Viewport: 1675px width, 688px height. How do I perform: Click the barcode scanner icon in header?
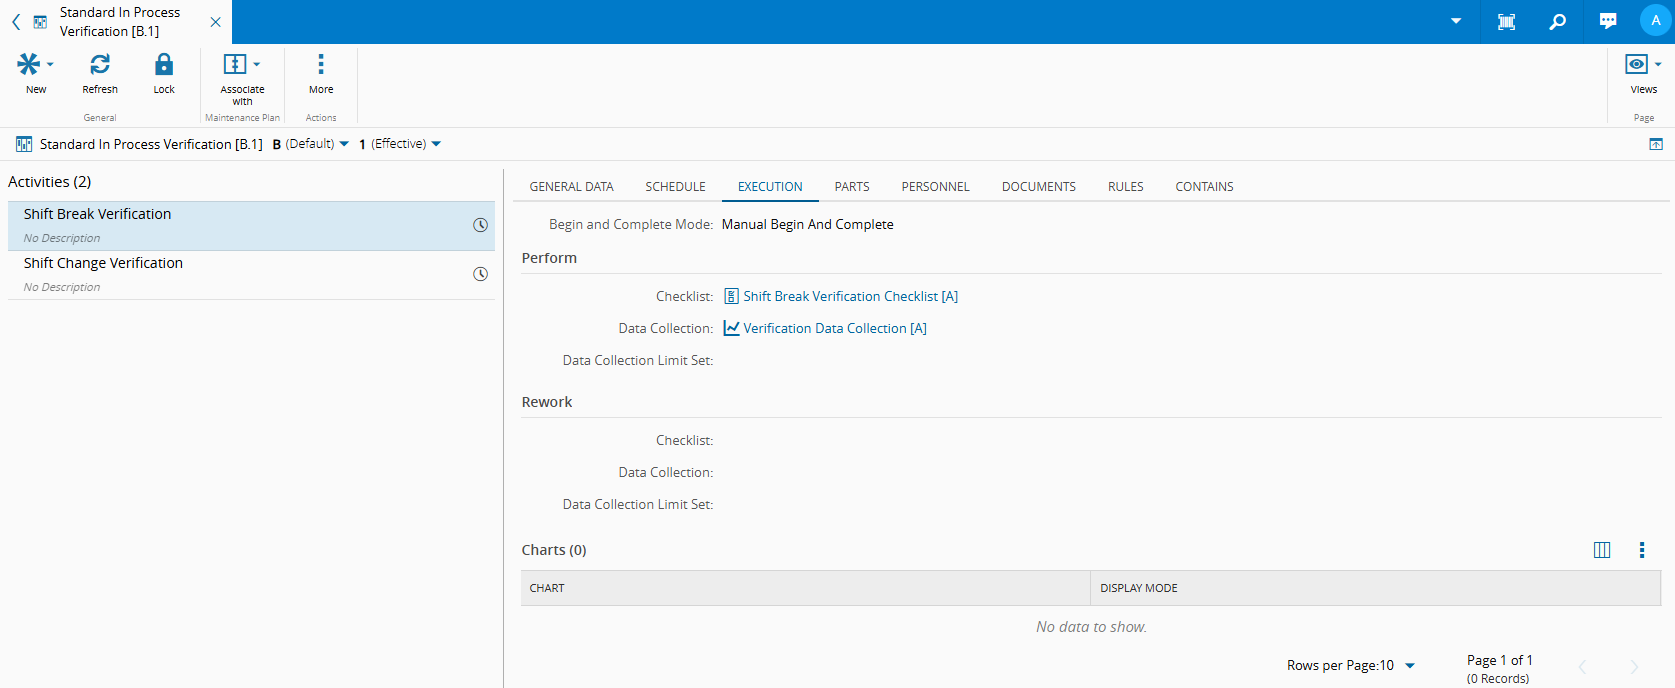1506,22
